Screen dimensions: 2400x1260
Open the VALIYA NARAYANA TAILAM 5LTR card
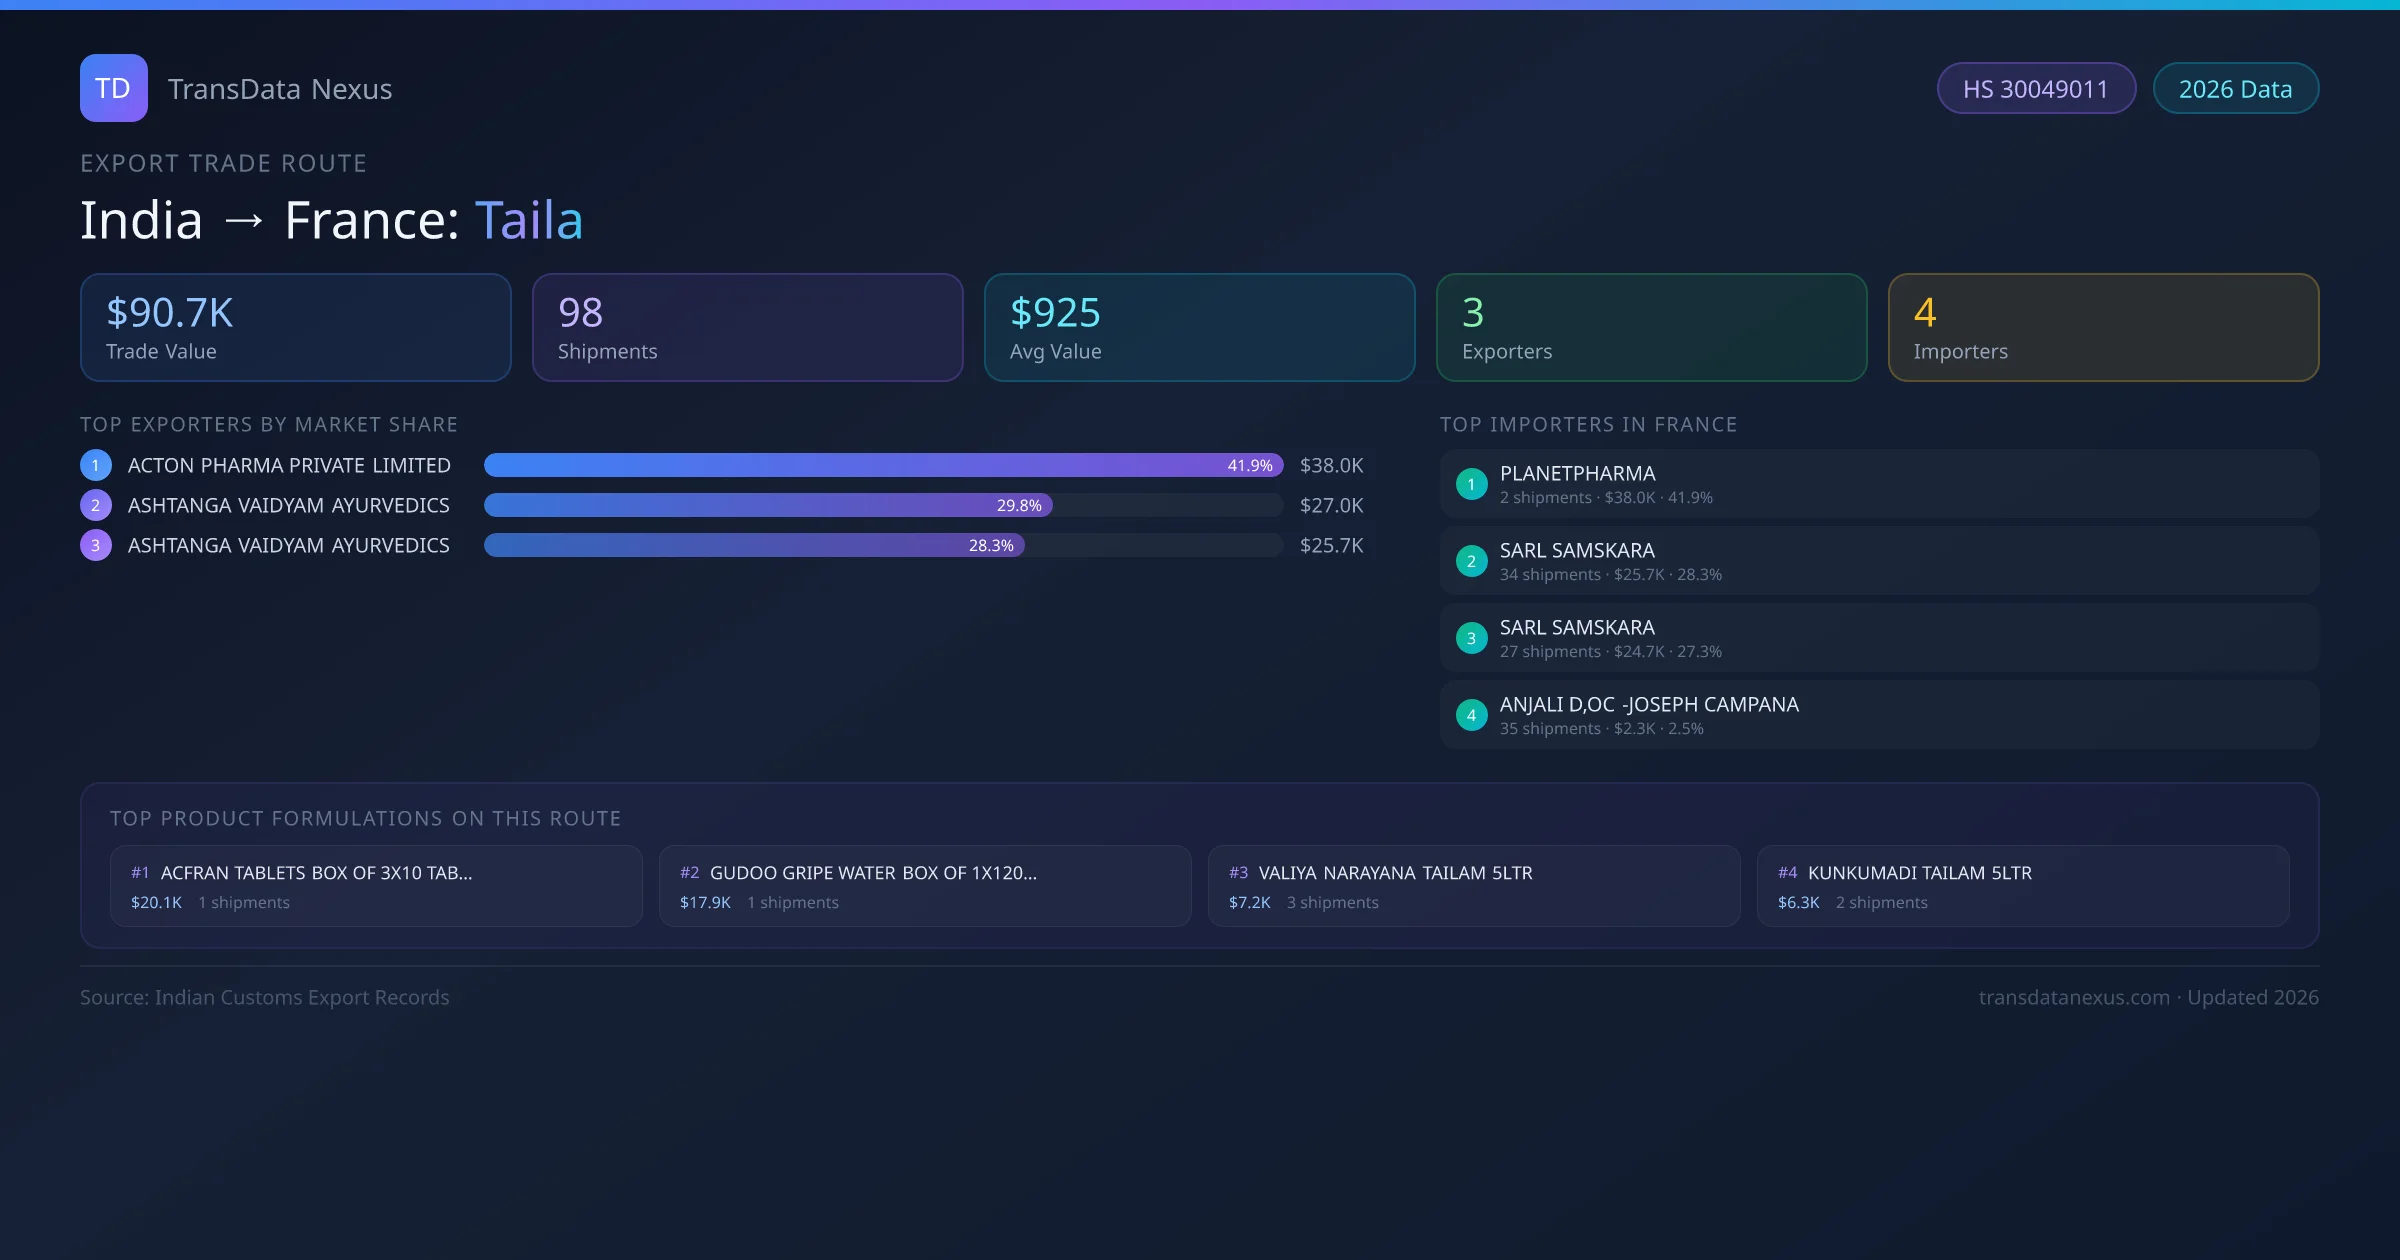1473,886
